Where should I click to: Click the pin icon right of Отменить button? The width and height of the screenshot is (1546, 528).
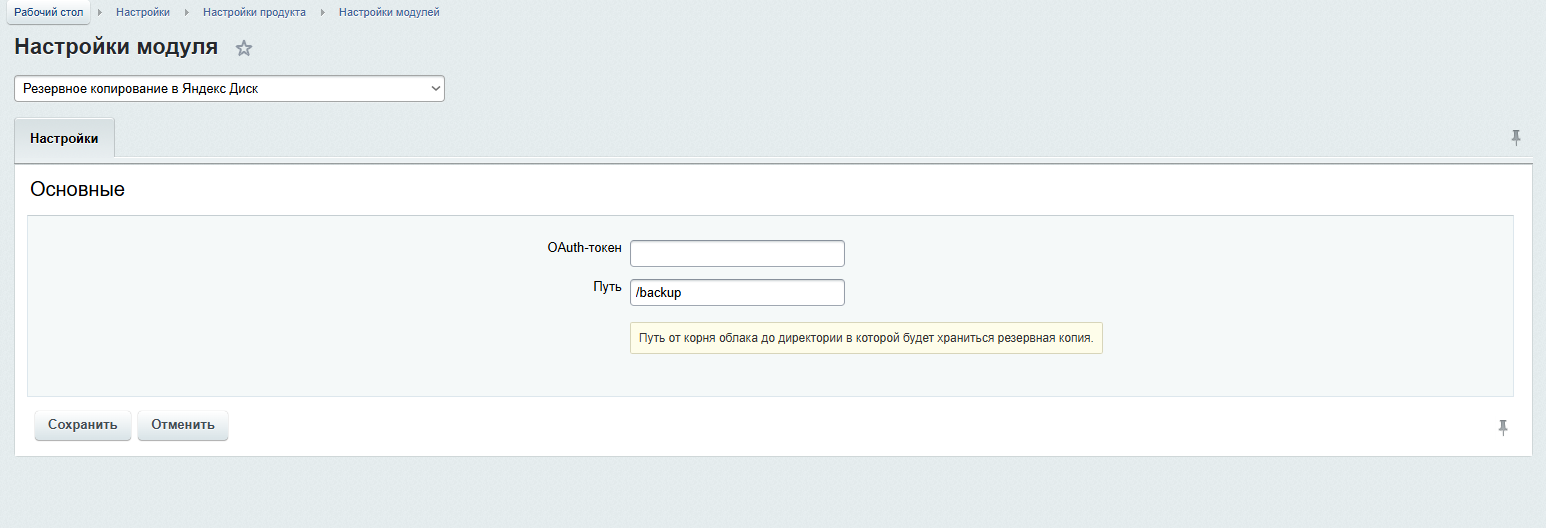pos(1502,428)
